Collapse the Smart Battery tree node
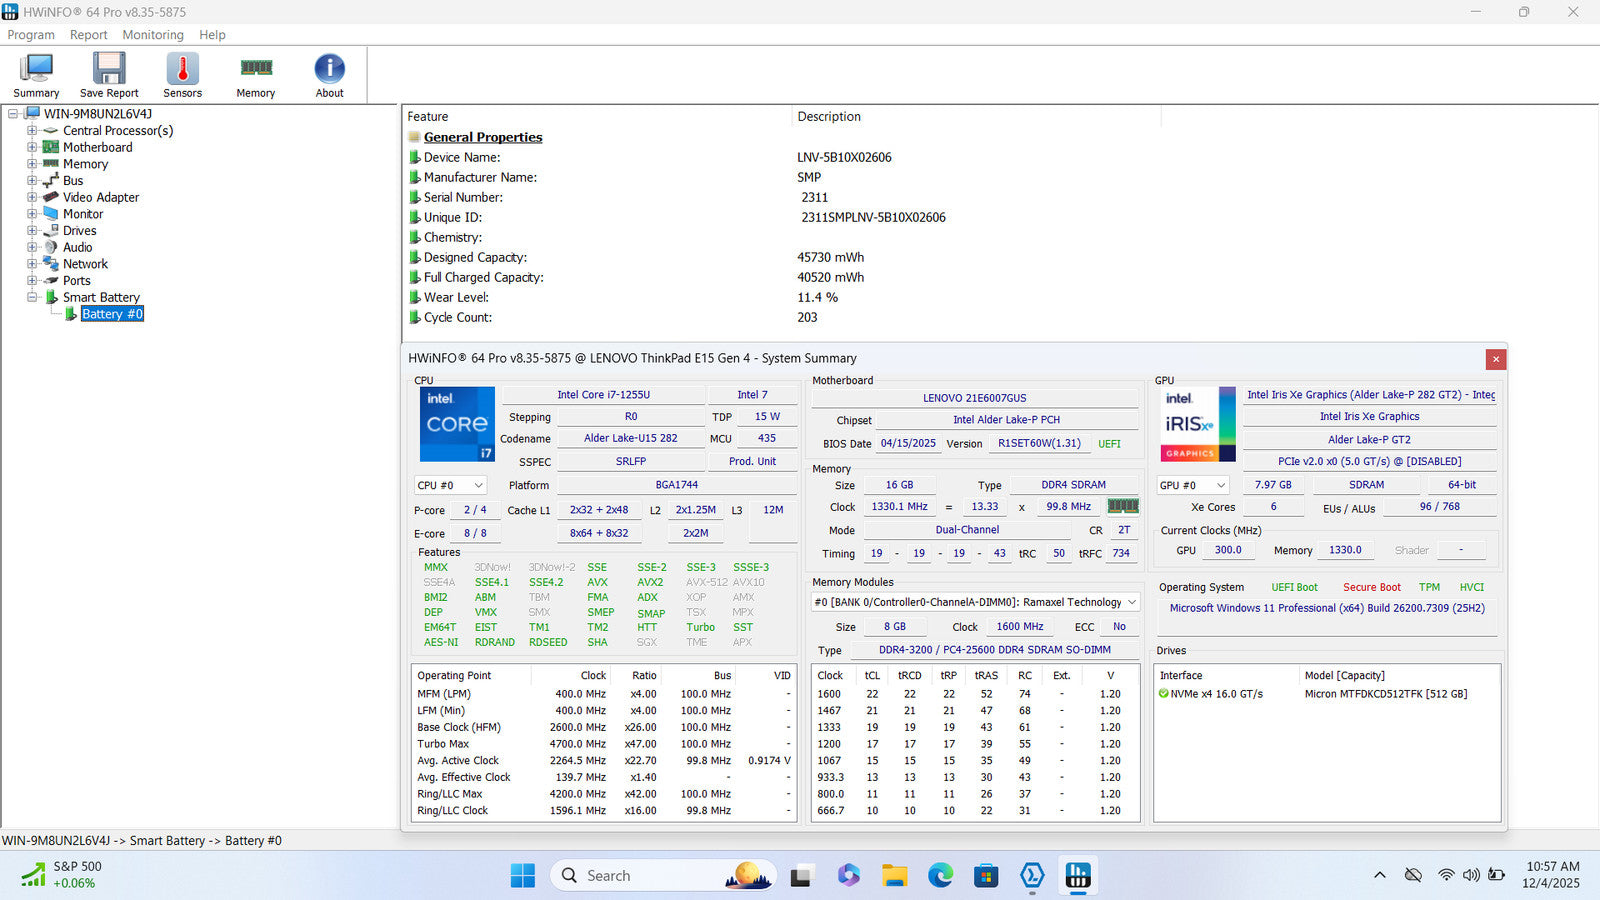Viewport: 1600px width, 900px height. [x=32, y=297]
